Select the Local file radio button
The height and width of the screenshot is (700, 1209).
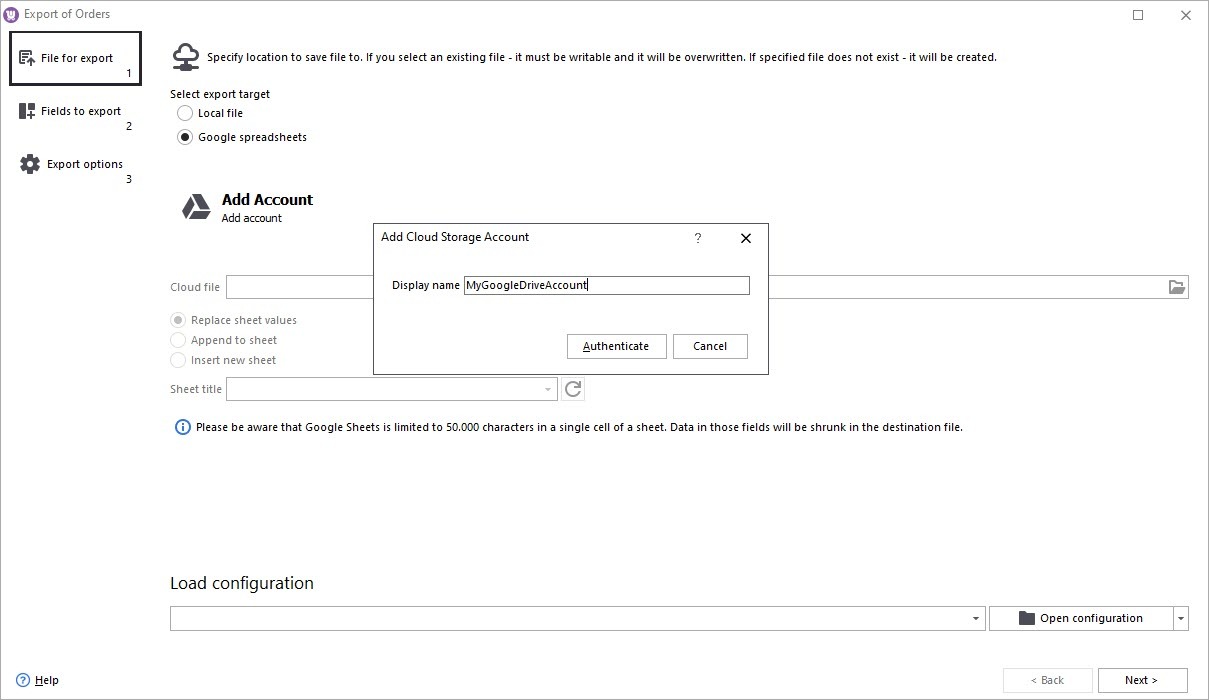(x=185, y=113)
